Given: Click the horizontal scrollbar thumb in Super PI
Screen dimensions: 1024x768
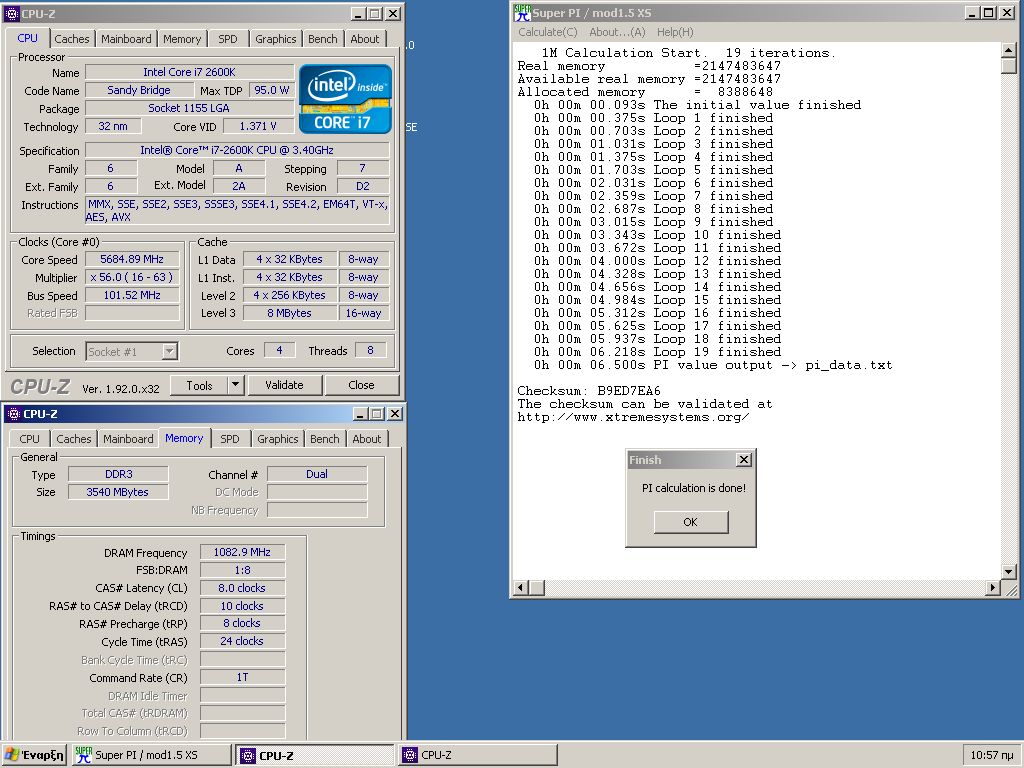Looking at the screenshot, I should (x=537, y=588).
